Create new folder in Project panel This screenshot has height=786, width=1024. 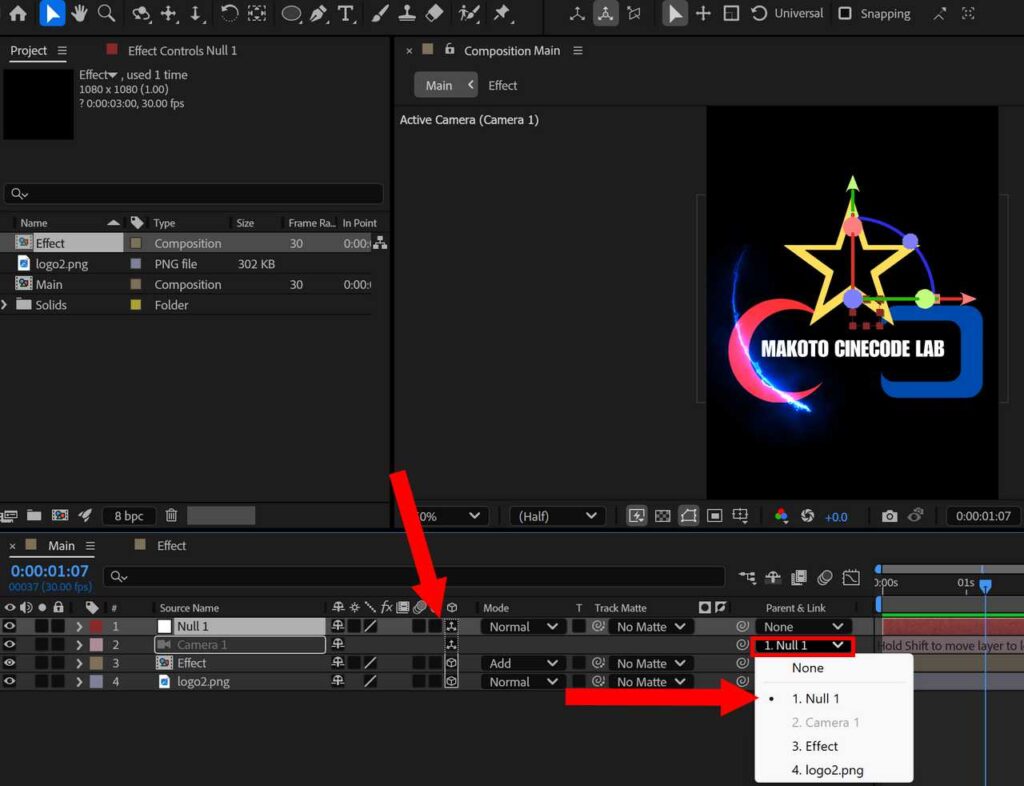coord(34,516)
